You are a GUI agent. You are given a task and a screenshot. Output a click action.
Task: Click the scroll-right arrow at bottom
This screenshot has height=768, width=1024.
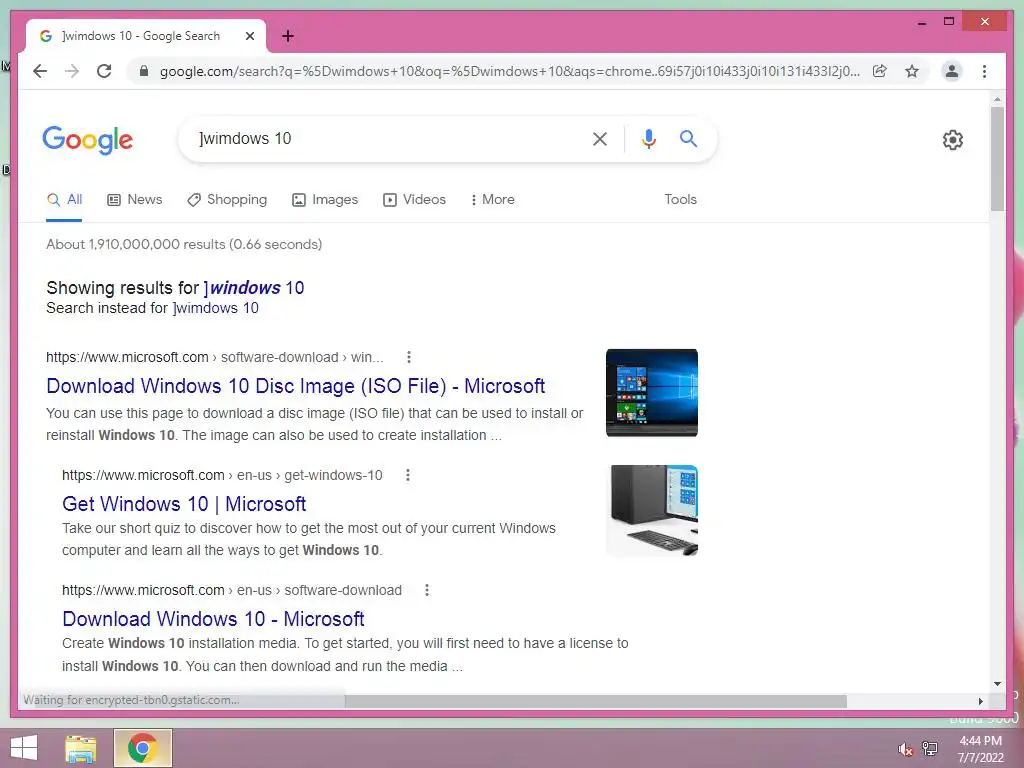[x=980, y=701]
